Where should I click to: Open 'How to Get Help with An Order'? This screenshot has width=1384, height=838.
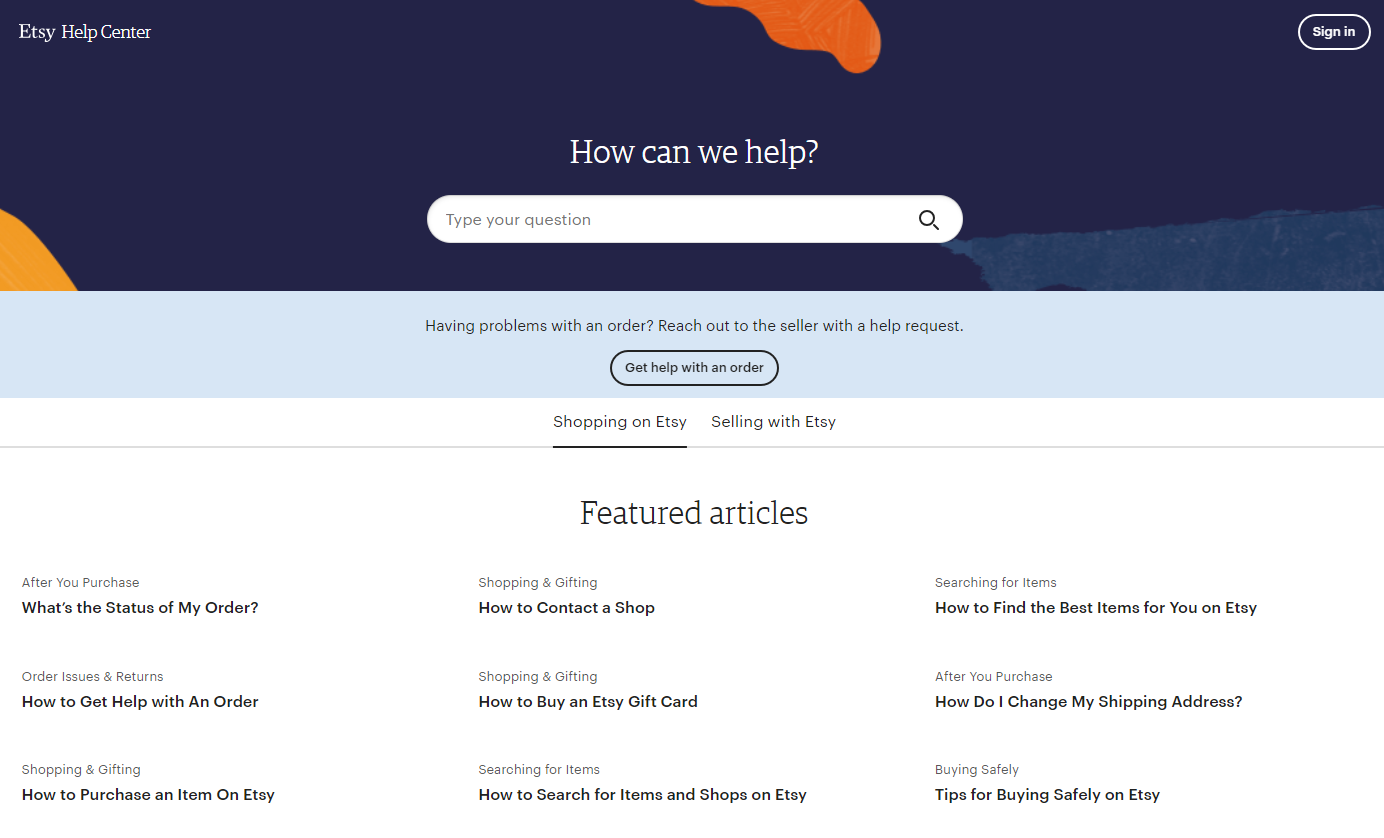pyautogui.click(x=140, y=702)
